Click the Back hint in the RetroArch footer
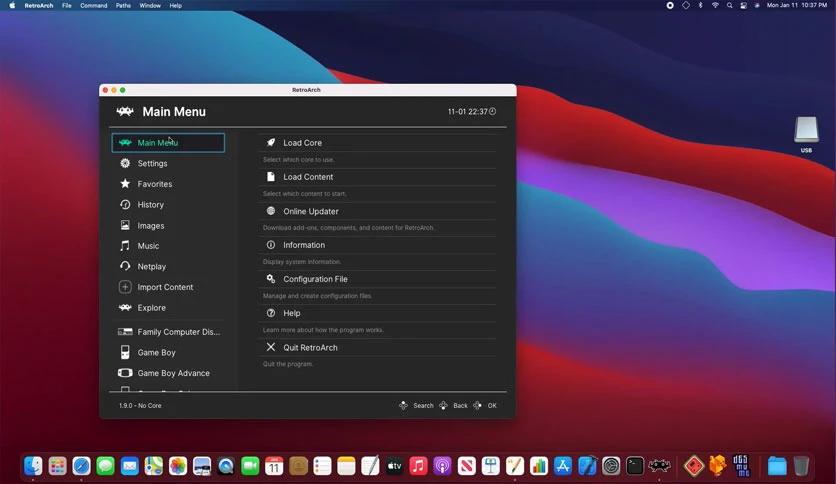The image size is (836, 484). [x=453, y=406]
